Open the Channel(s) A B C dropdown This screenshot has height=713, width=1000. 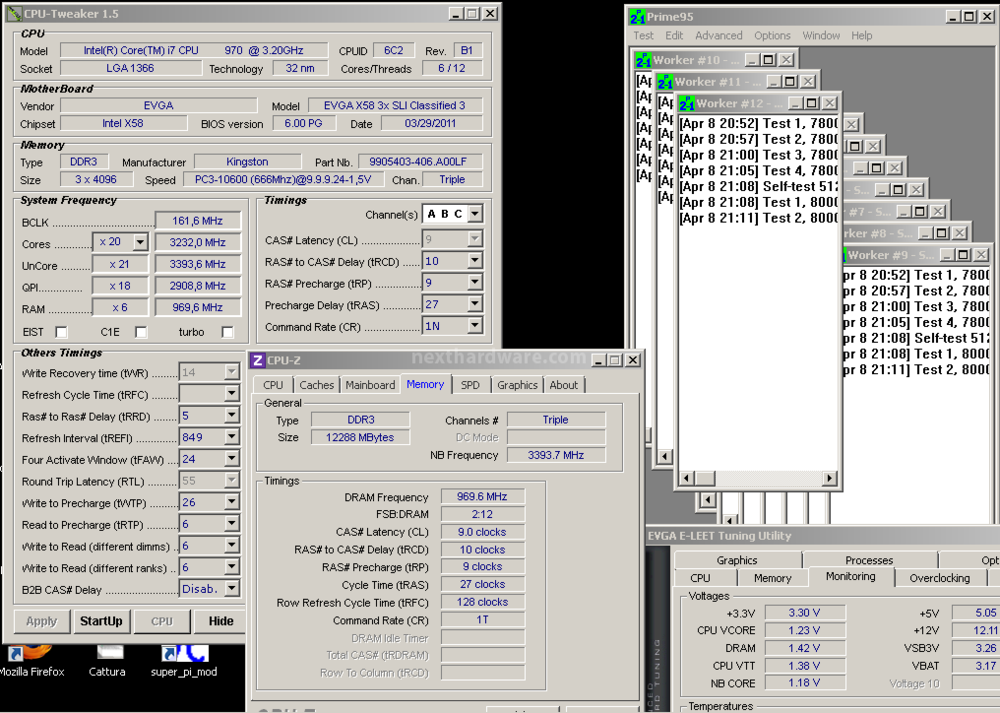coord(475,214)
